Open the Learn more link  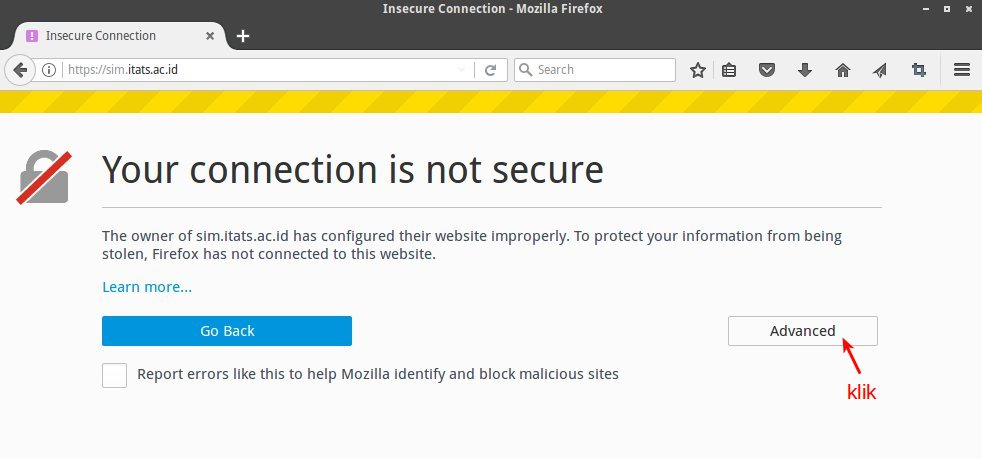(147, 287)
